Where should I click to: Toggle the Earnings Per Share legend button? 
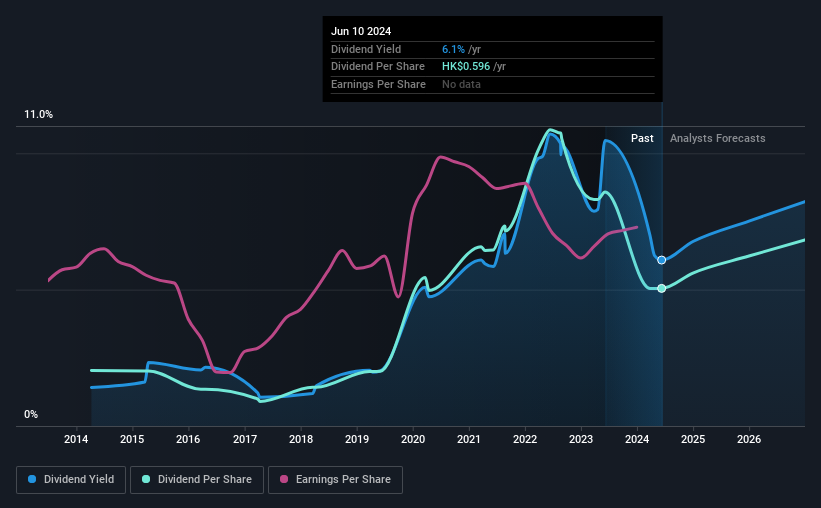point(335,480)
